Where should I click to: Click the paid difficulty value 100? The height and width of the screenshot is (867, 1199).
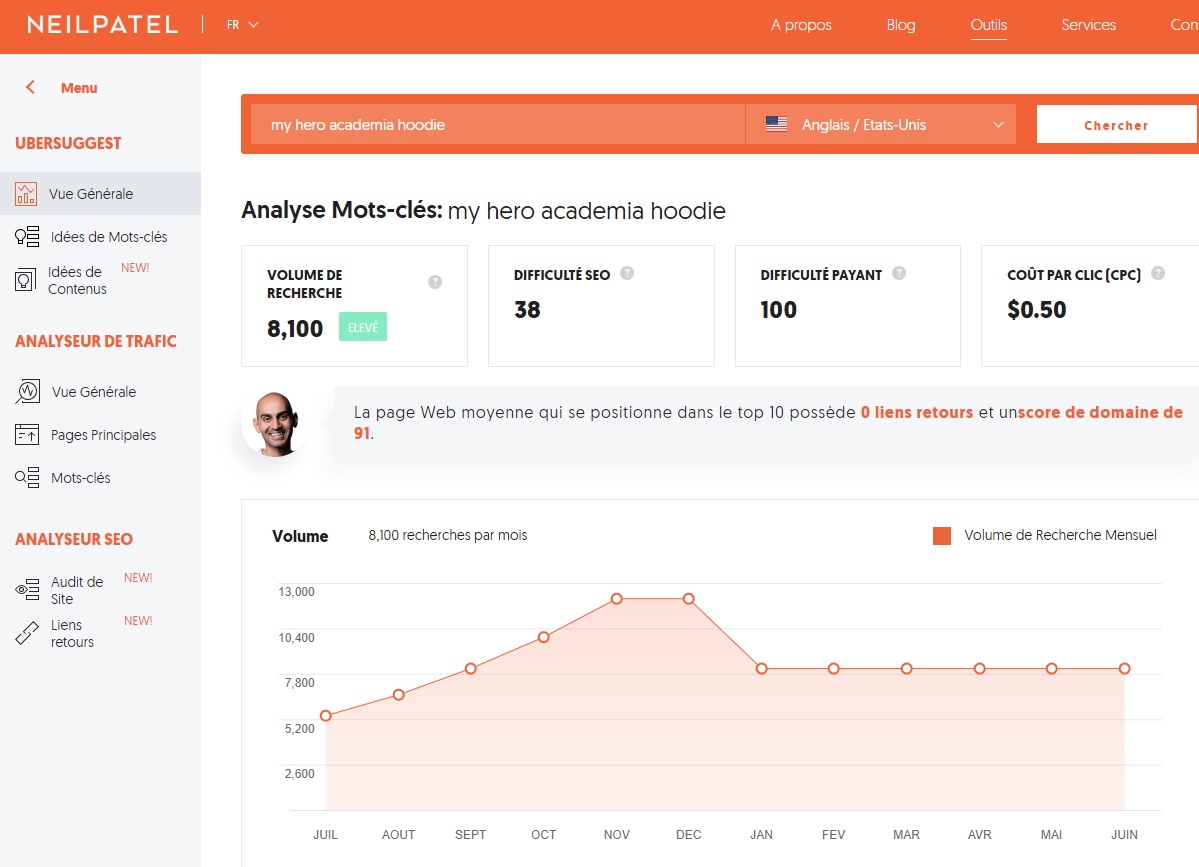pos(778,310)
